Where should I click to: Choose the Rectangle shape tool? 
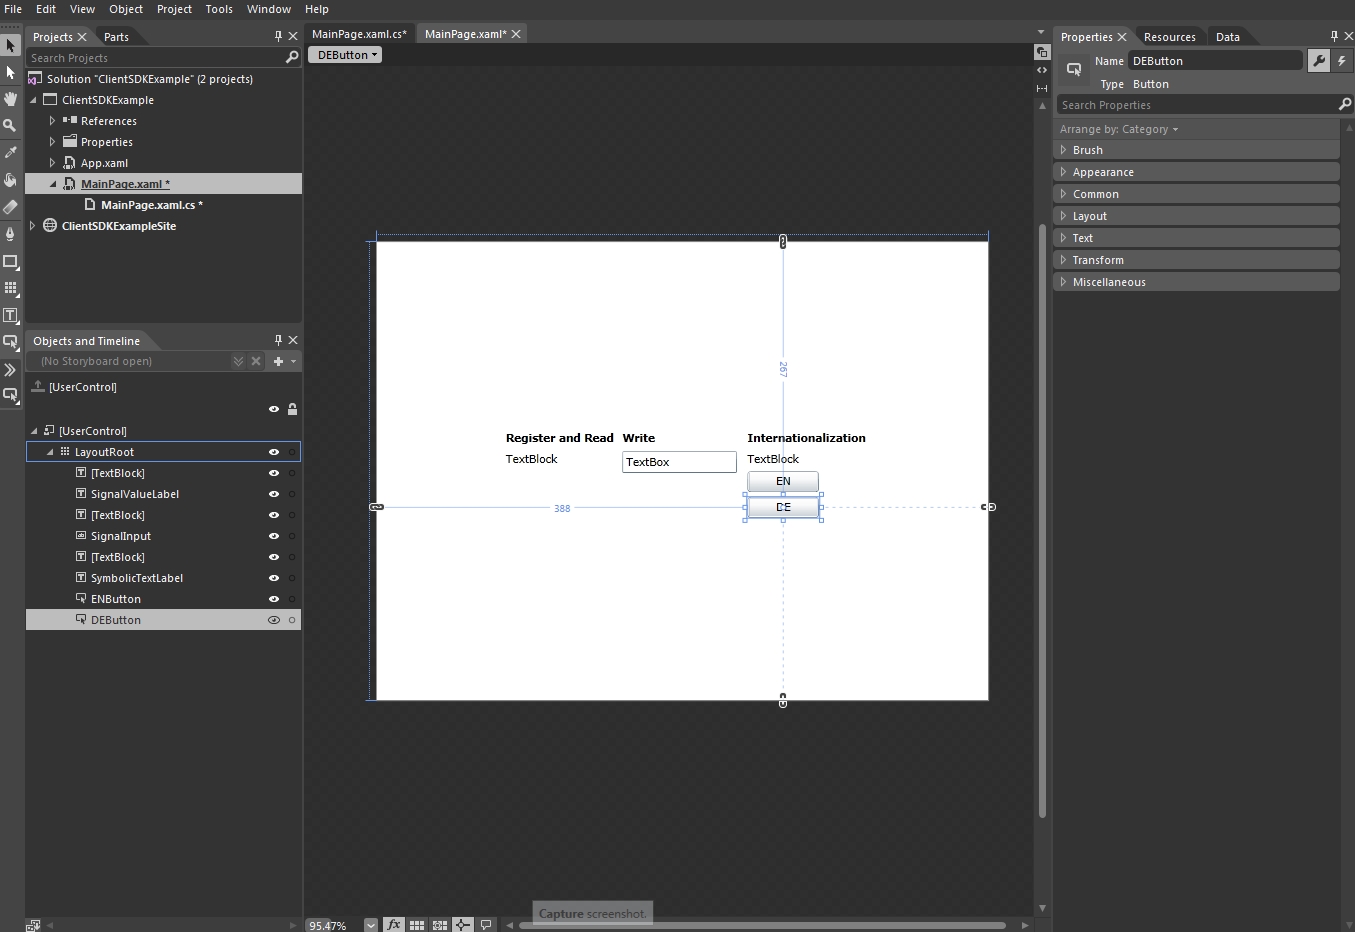pyautogui.click(x=10, y=261)
